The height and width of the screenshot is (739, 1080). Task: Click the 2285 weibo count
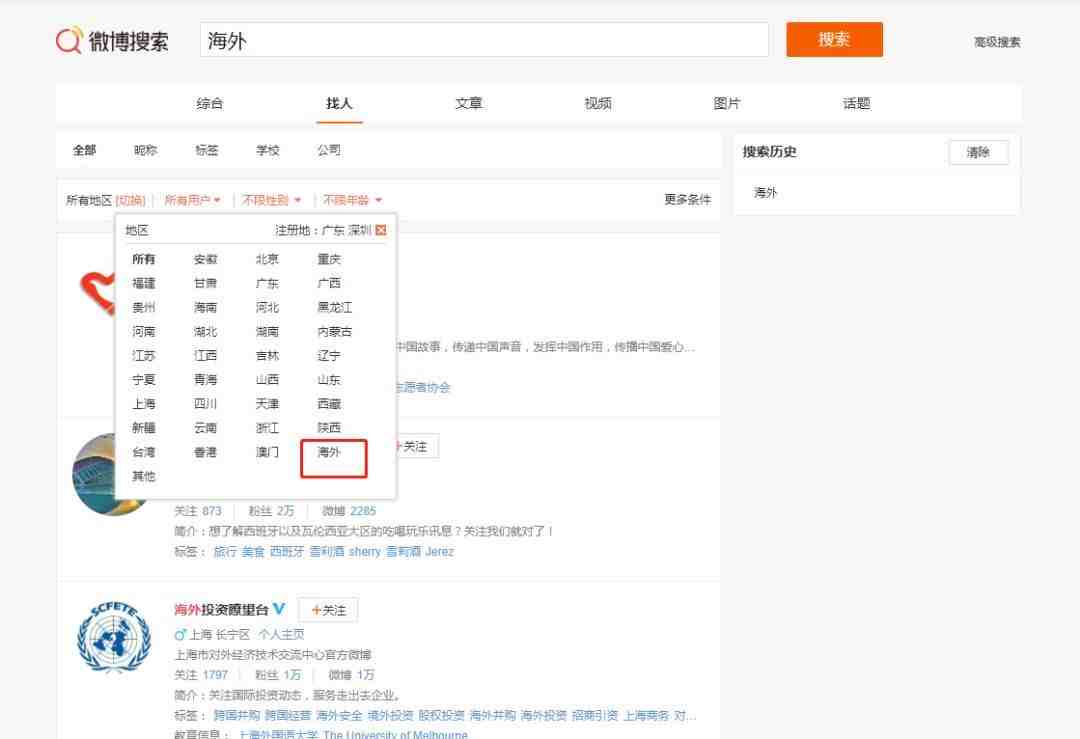point(363,511)
